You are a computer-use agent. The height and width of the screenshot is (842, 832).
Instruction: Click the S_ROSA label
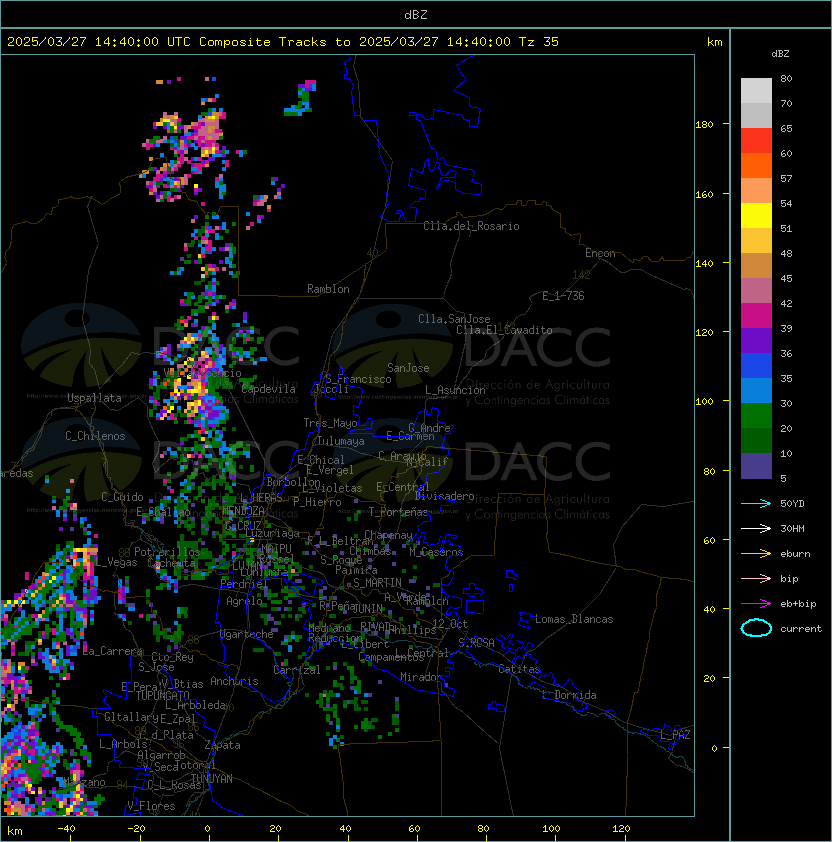pyautogui.click(x=476, y=643)
